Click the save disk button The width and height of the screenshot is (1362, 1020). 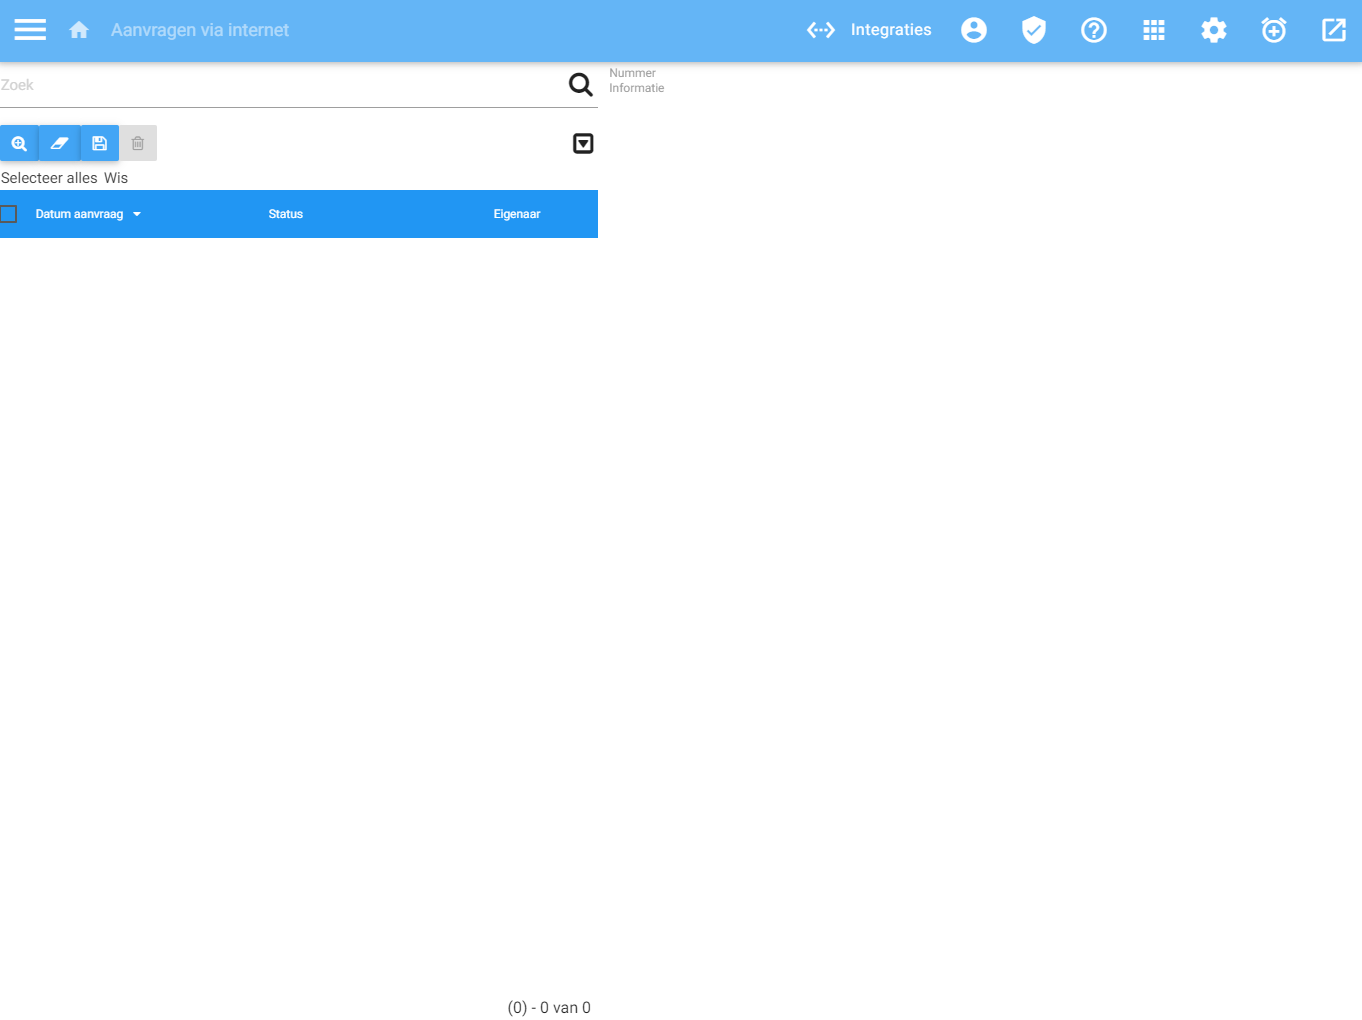(99, 143)
